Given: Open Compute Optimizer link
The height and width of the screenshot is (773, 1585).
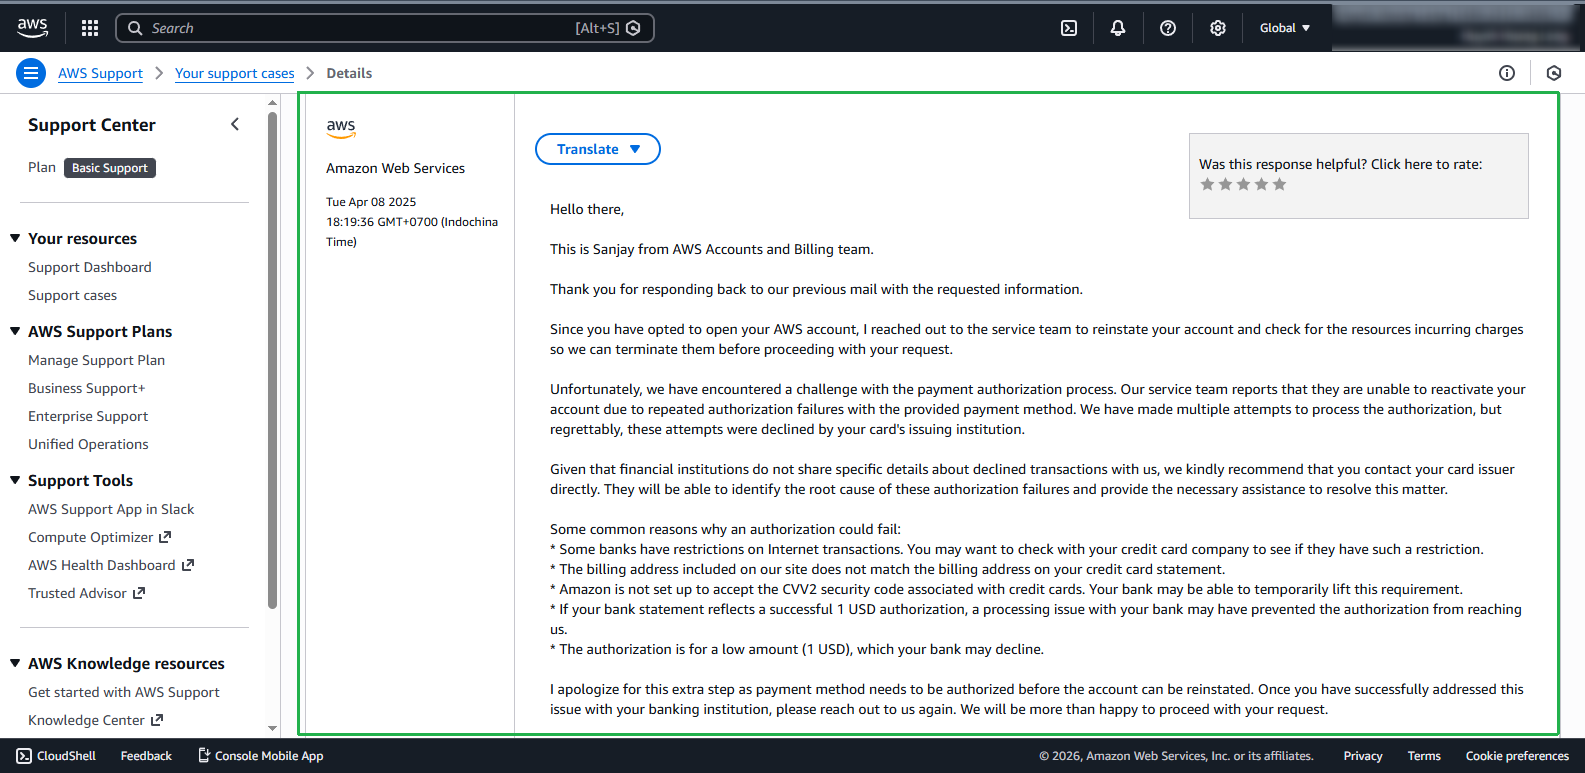Looking at the screenshot, I should point(91,537).
